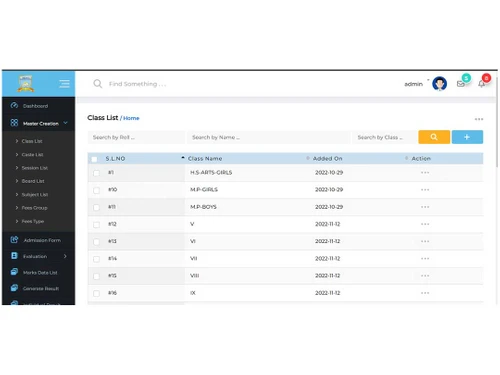Click the blue plus add button
Image resolution: width=500 pixels, height=375 pixels.
pos(467,137)
